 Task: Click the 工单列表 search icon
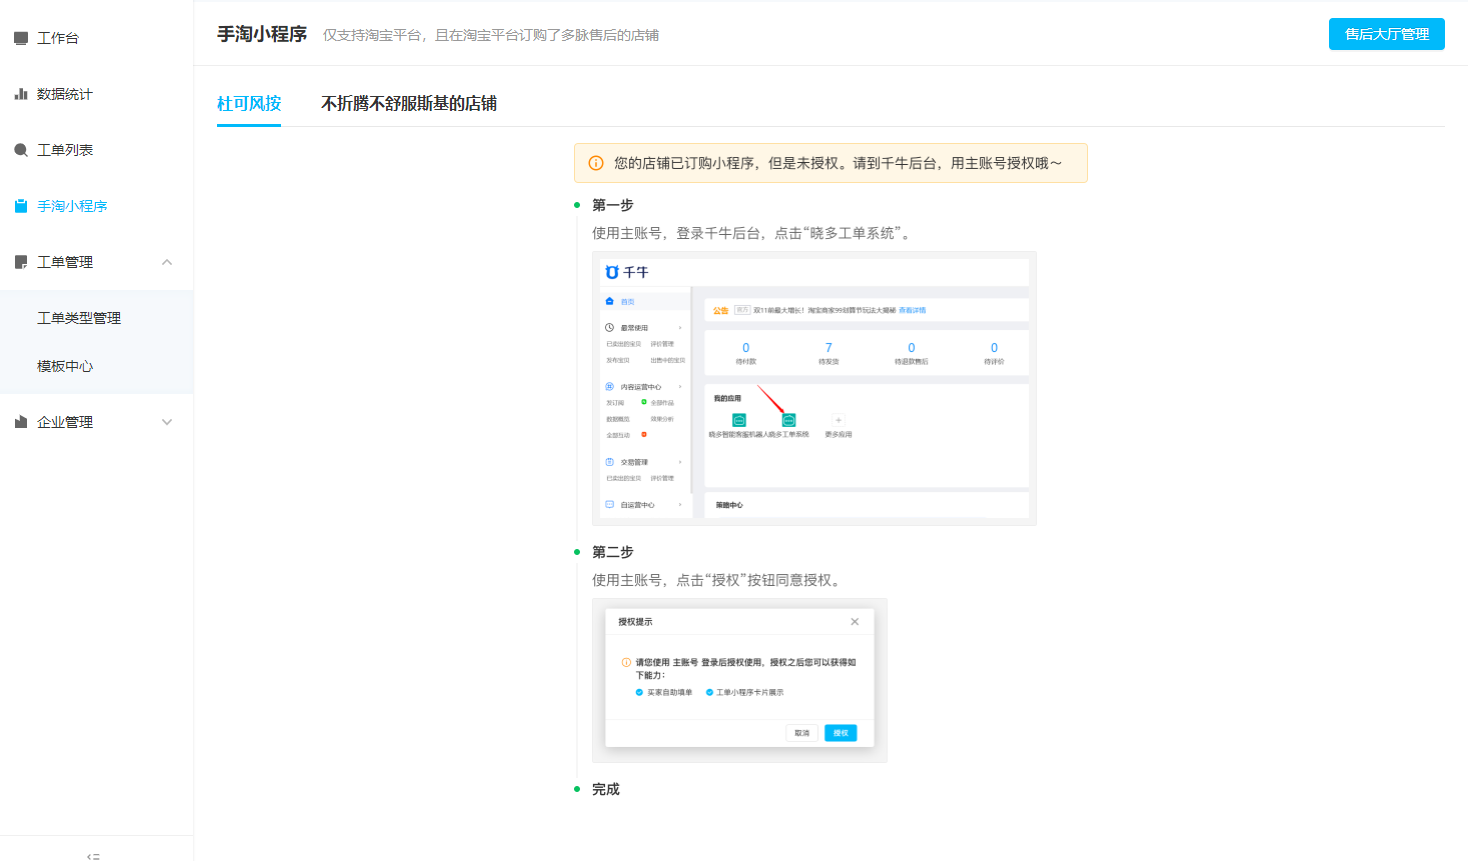tap(21, 150)
